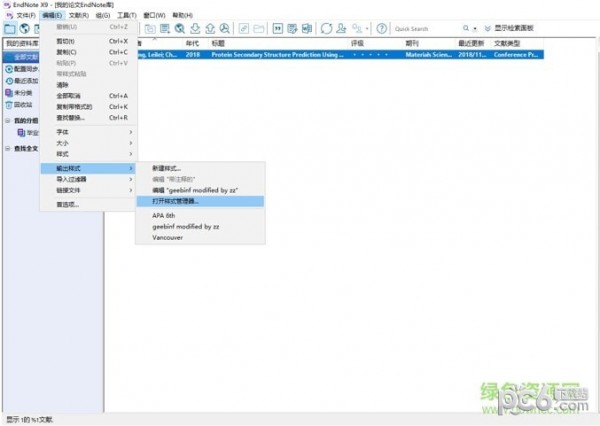
Task: Choose 复制 Ctrl+C menu entry
Action: pos(89,52)
